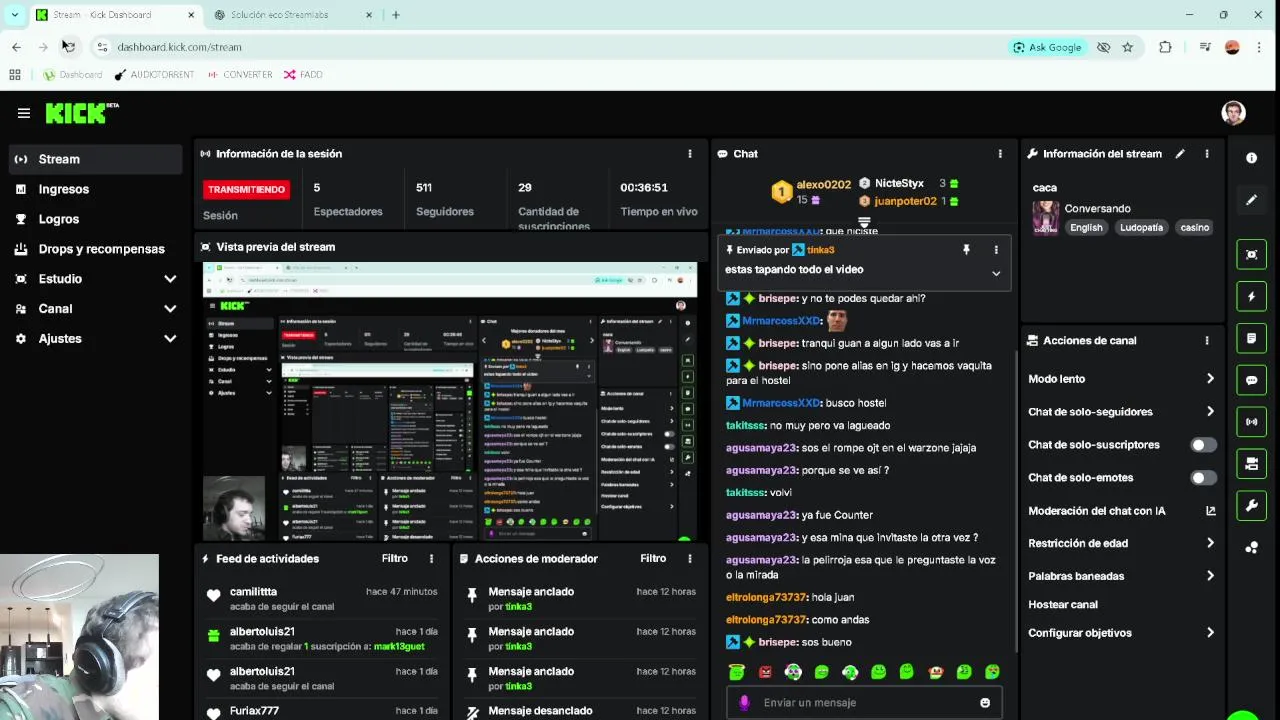Open a new browser tab with the plus button

coord(396,15)
